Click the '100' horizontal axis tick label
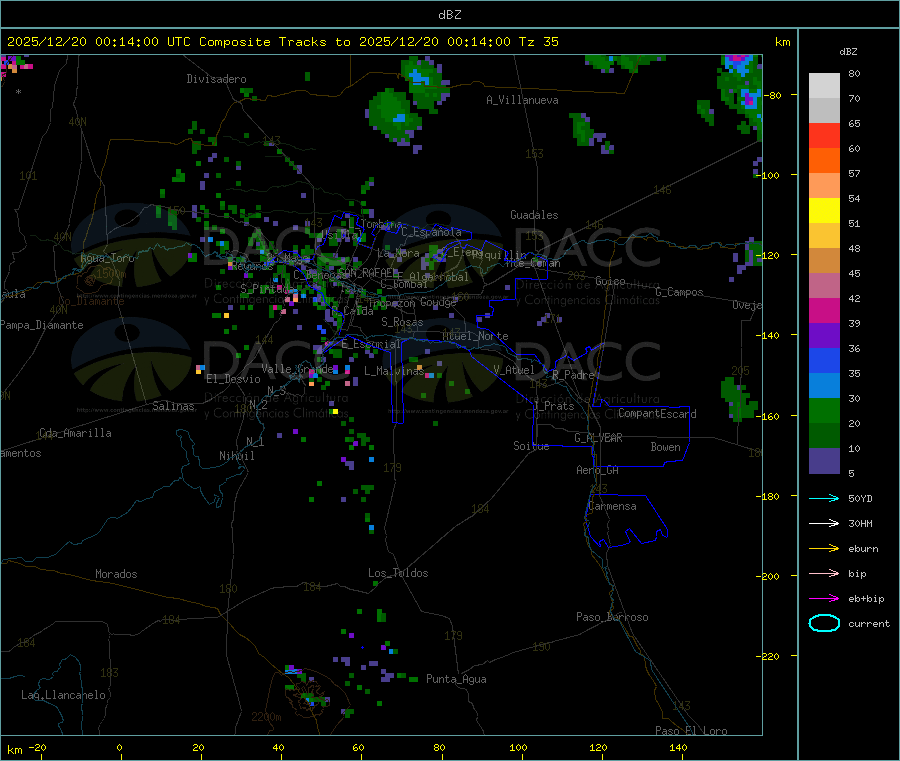900x761 pixels. pyautogui.click(x=518, y=747)
